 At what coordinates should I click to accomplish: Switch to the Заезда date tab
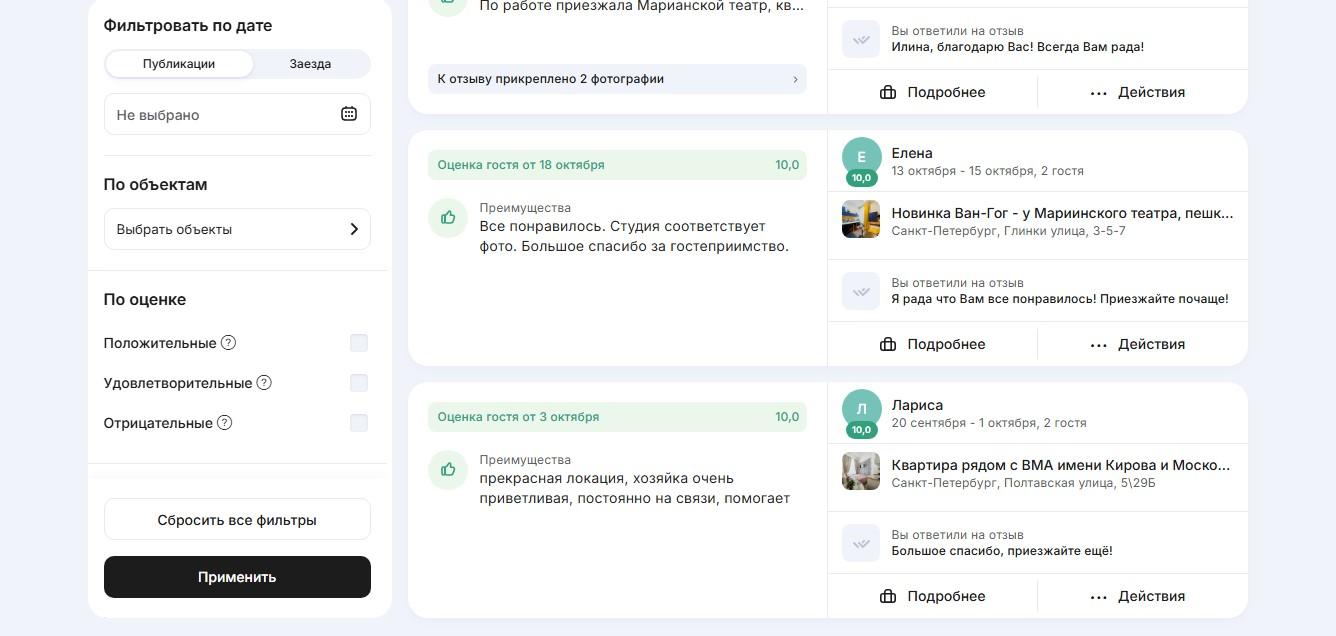tap(310, 64)
